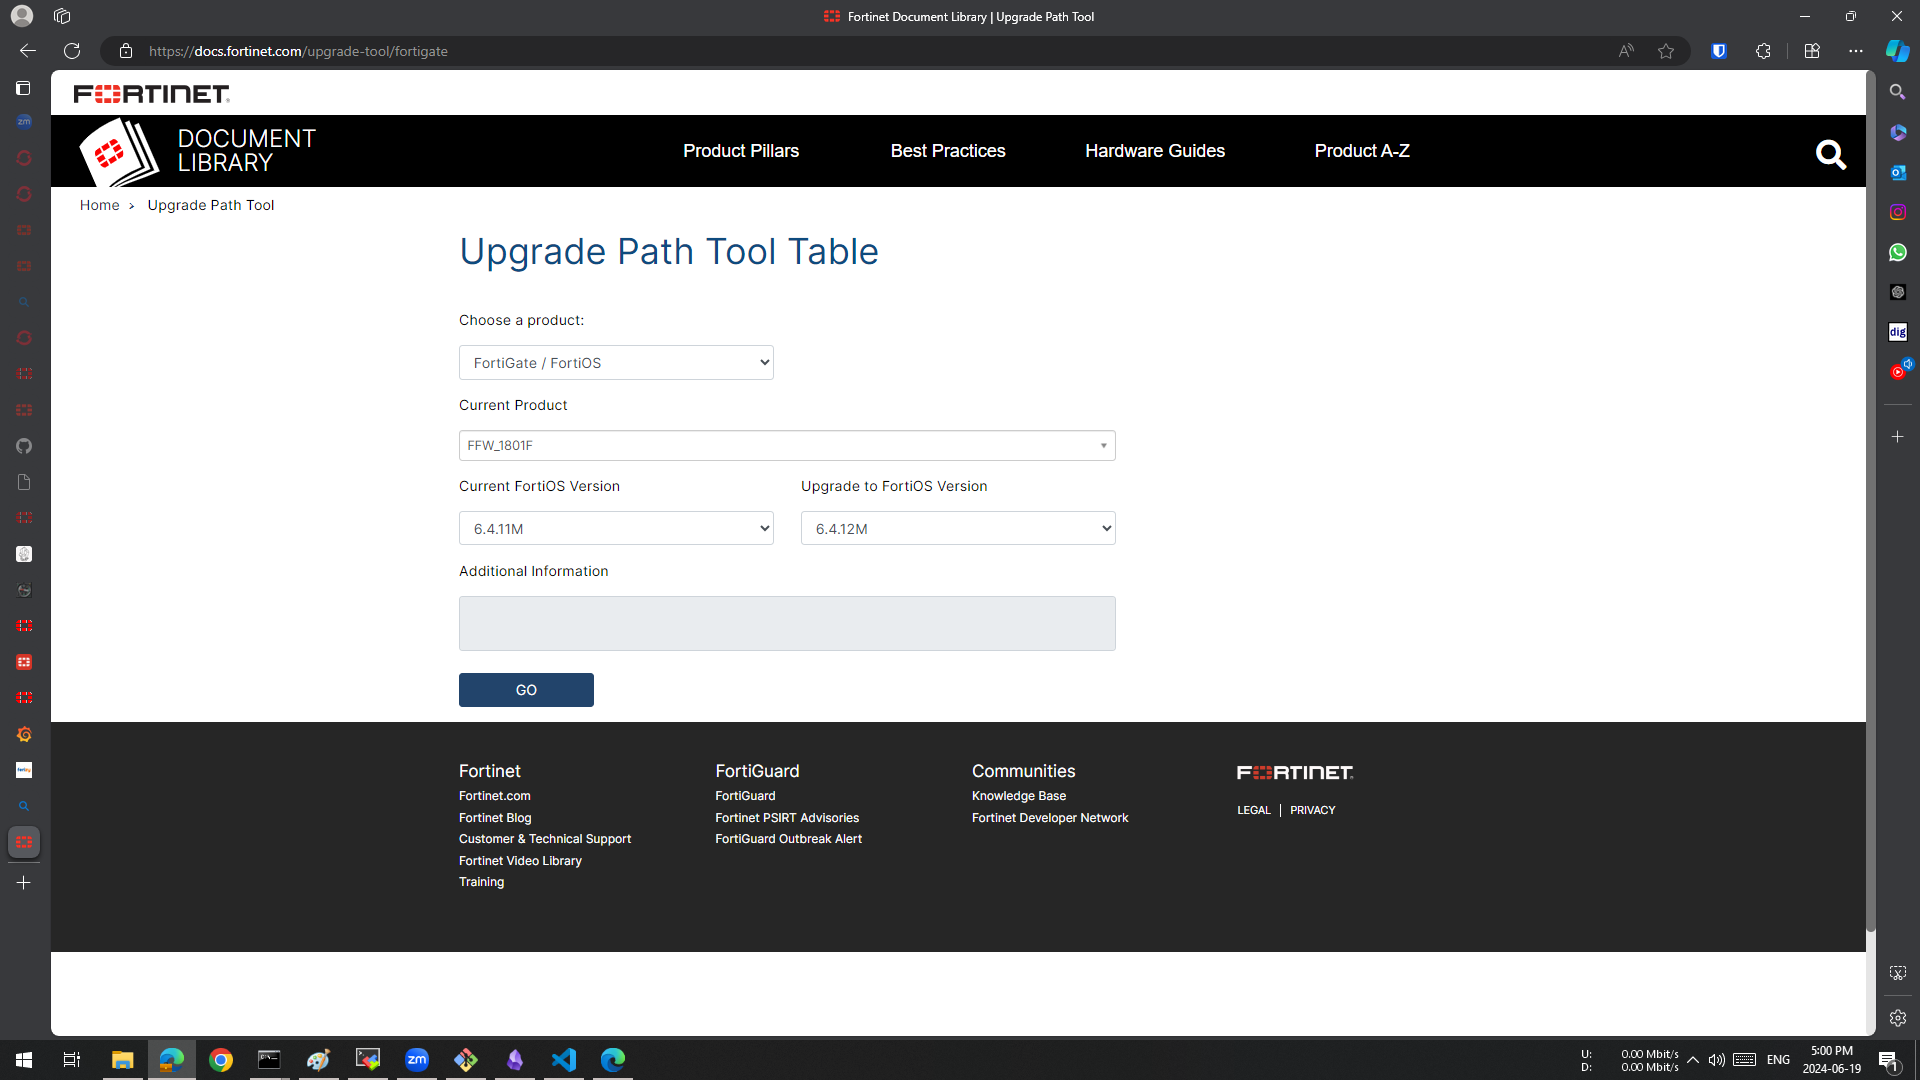1920x1080 pixels.
Task: Click the Fortinet logo at top left
Action: pyautogui.click(x=152, y=94)
